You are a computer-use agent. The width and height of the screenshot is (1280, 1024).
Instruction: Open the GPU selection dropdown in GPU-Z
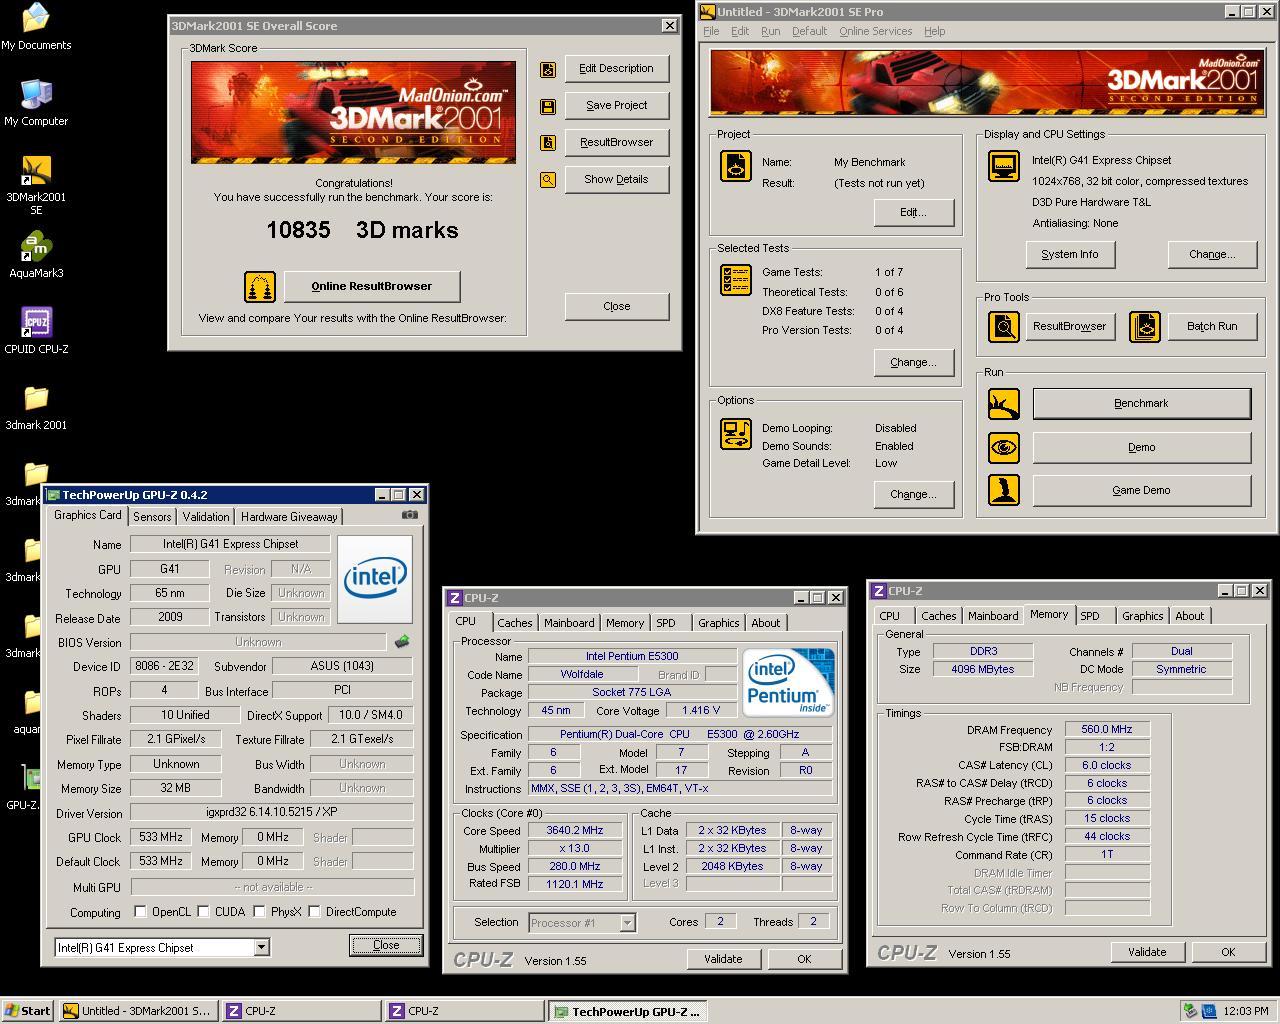tap(261, 947)
